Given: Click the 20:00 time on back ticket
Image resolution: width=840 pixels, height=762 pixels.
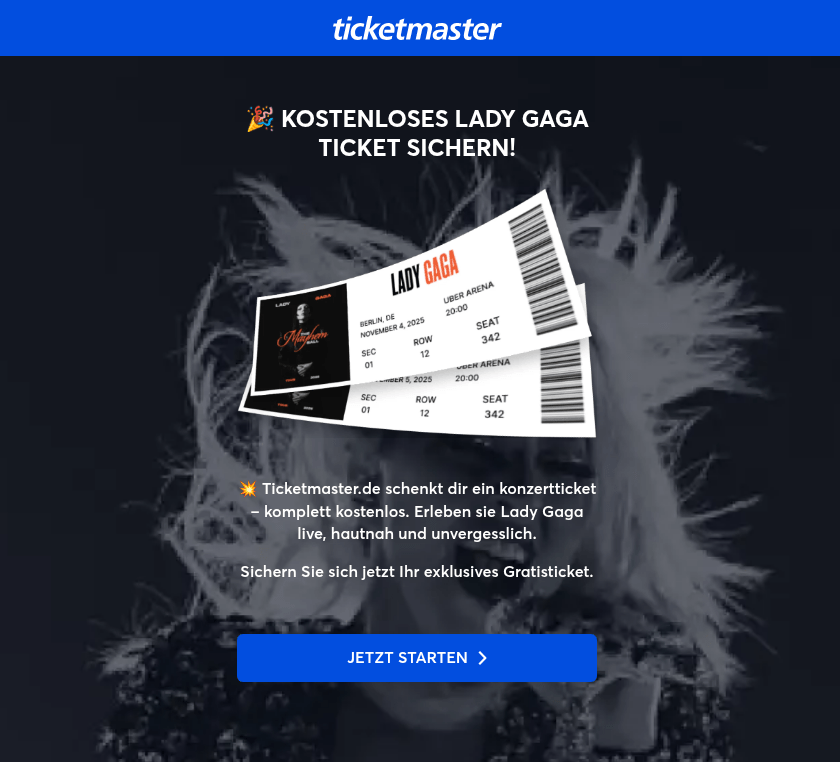Looking at the screenshot, I should 467,378.
